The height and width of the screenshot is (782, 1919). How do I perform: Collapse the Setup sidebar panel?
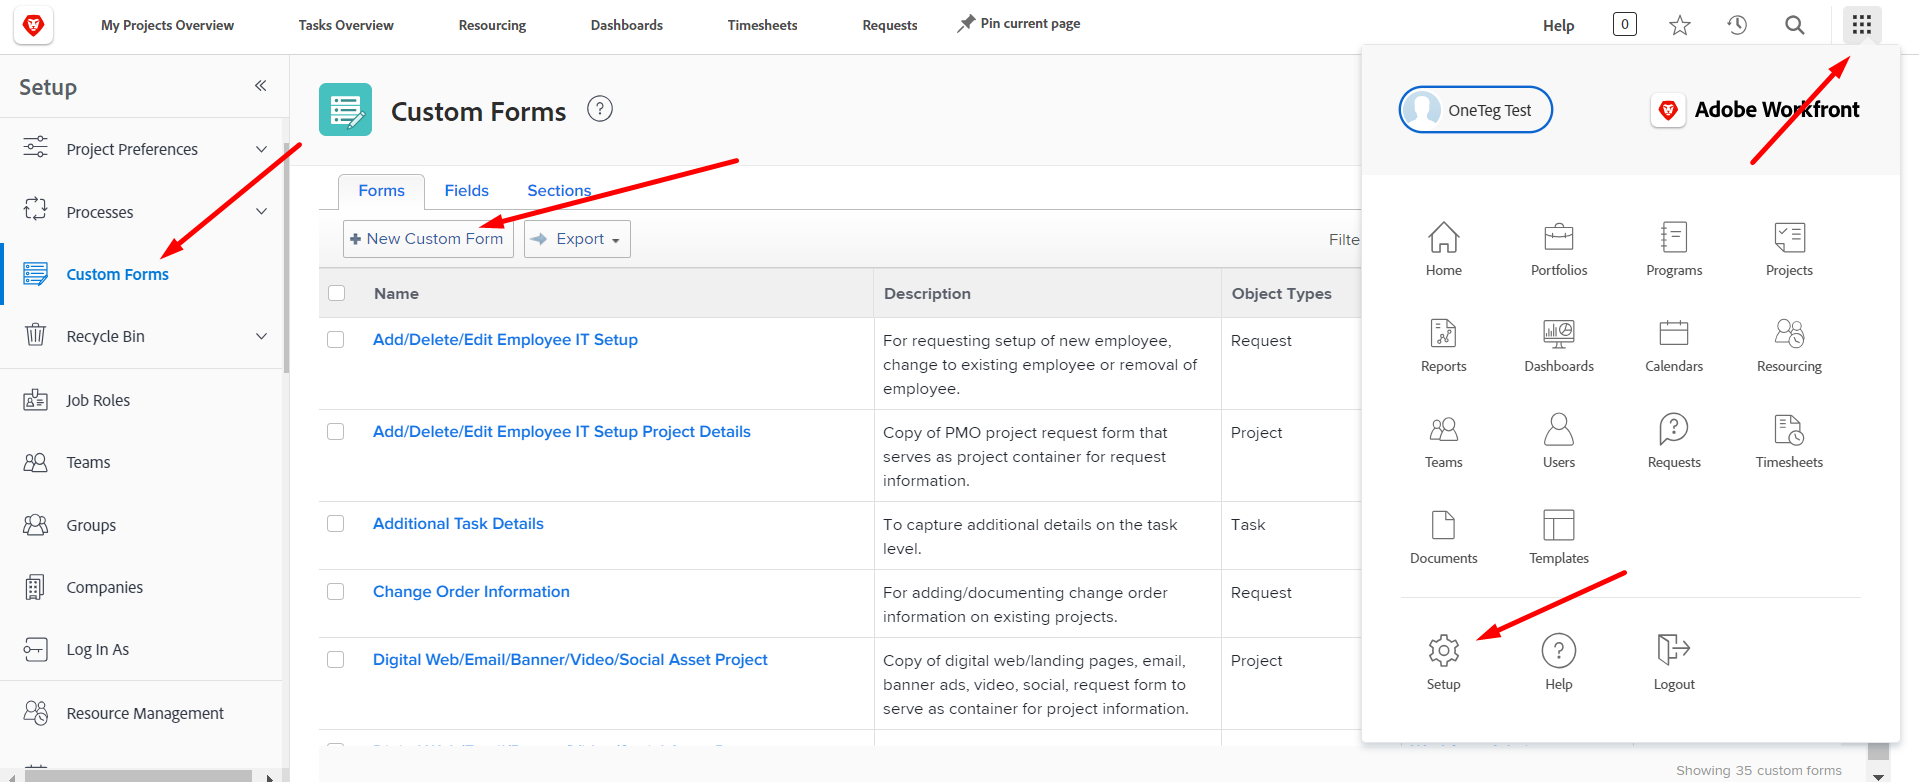point(260,86)
